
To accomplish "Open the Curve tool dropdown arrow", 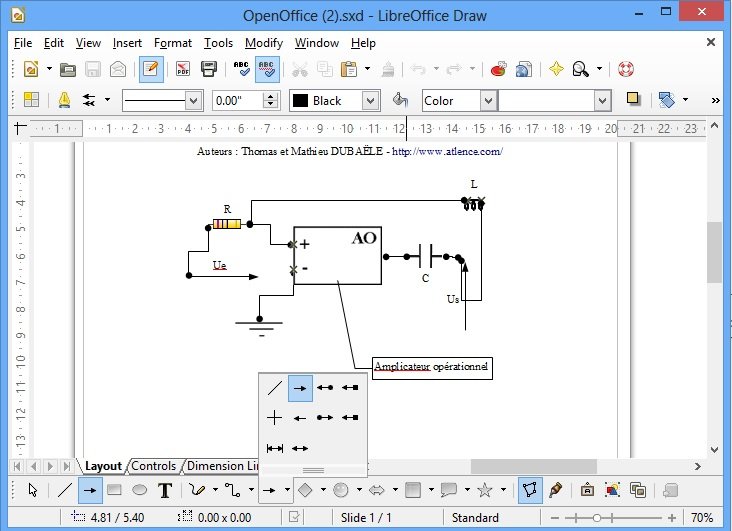I will 215,490.
